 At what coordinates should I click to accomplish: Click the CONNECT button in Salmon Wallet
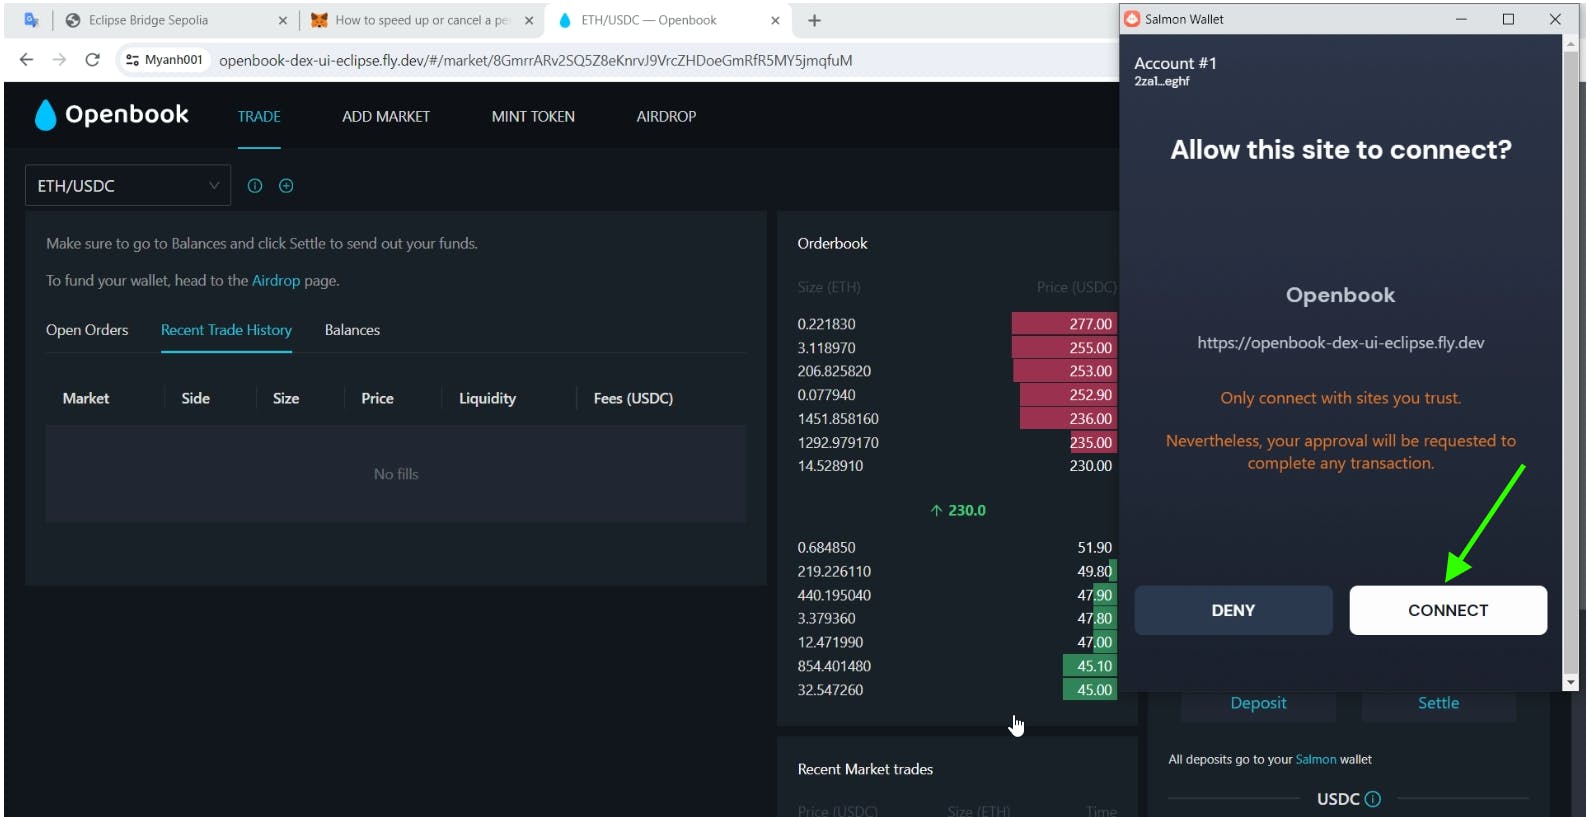tap(1448, 610)
